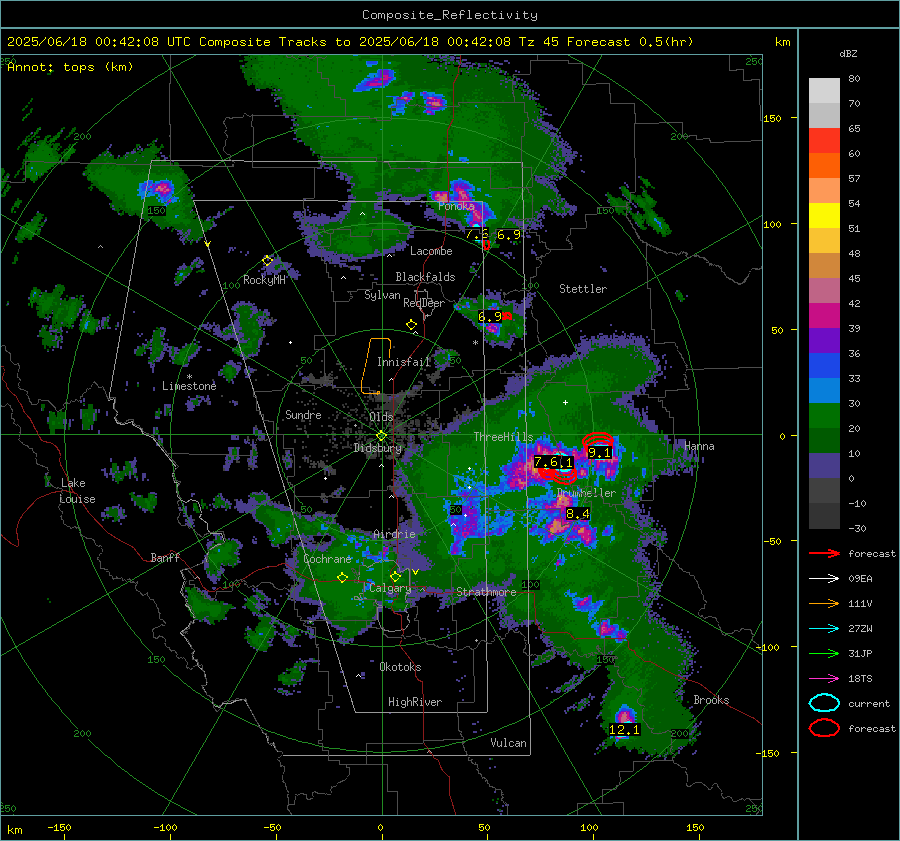
Task: Click the Sylvan label
Action: [382, 295]
